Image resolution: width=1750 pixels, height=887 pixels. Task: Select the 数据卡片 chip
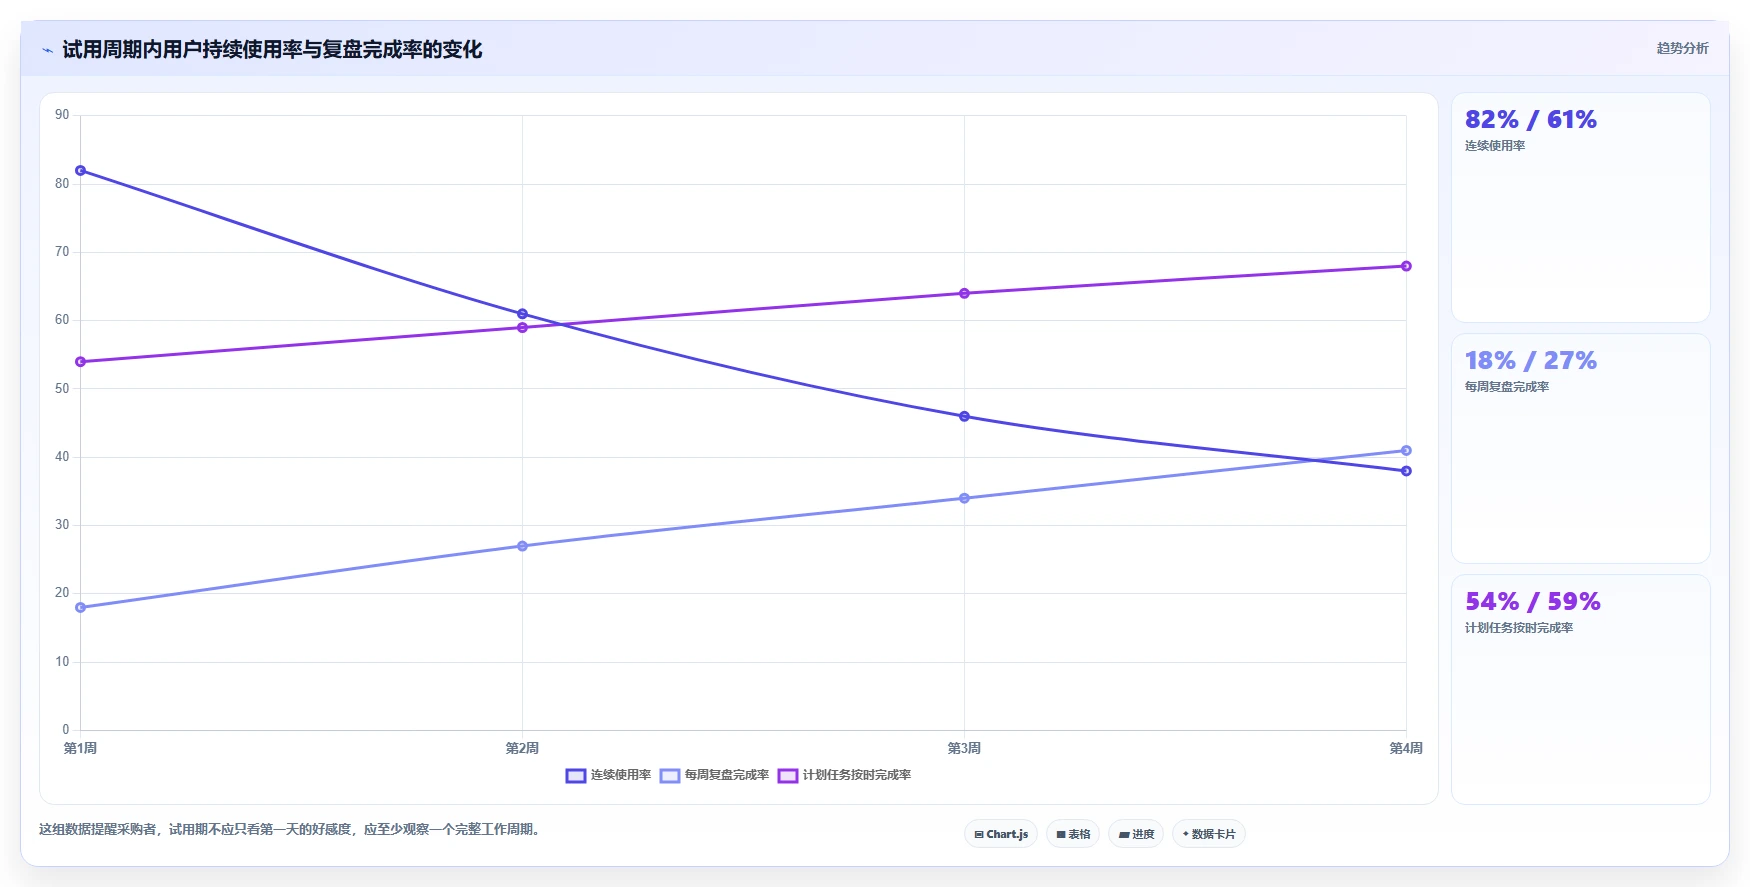[x=1209, y=834]
